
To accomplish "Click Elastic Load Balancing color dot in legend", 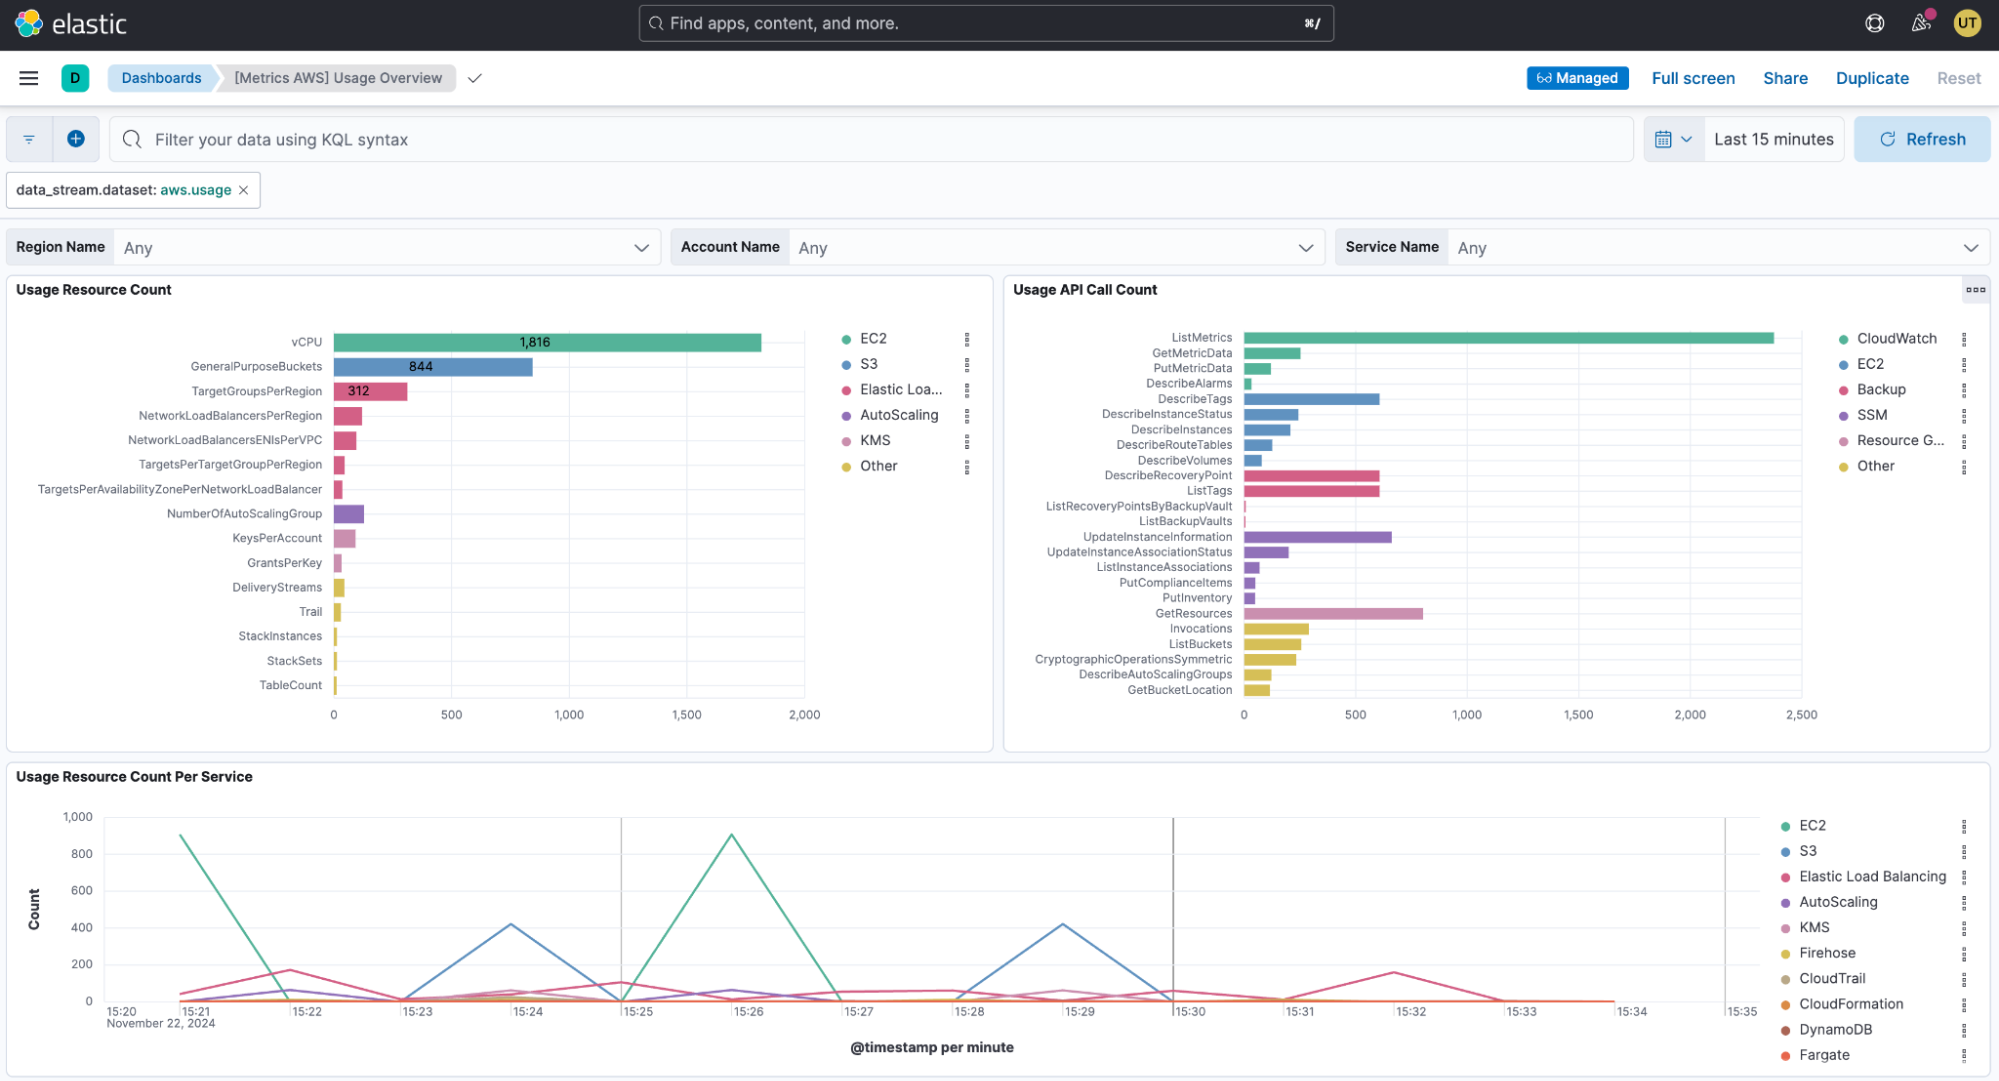I will pos(1785,877).
